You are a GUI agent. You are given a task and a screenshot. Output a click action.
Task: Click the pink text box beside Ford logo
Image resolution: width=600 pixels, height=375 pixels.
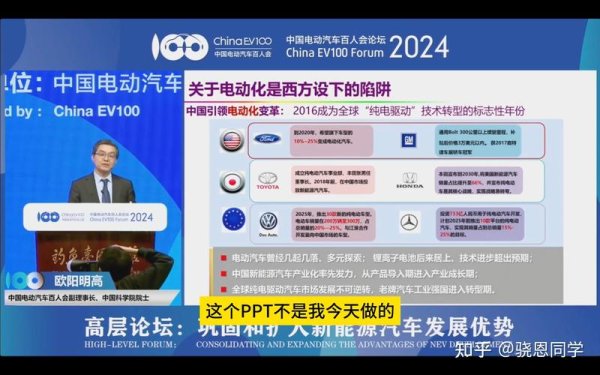(331, 140)
